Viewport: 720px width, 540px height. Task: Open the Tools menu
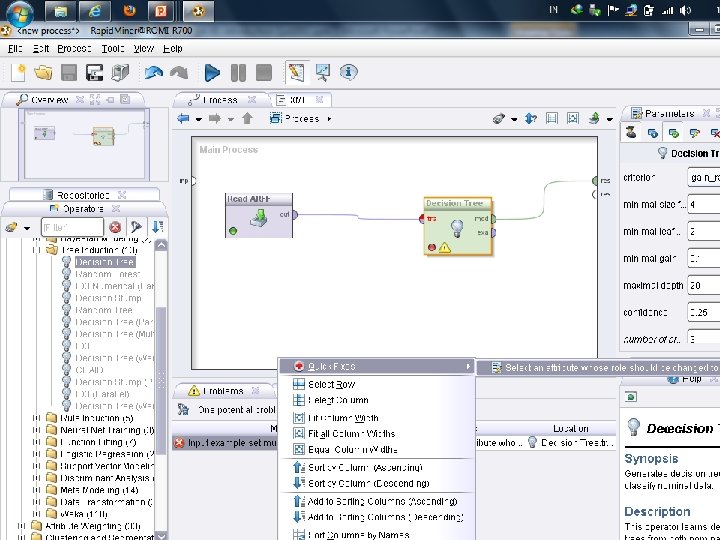[x=112, y=48]
